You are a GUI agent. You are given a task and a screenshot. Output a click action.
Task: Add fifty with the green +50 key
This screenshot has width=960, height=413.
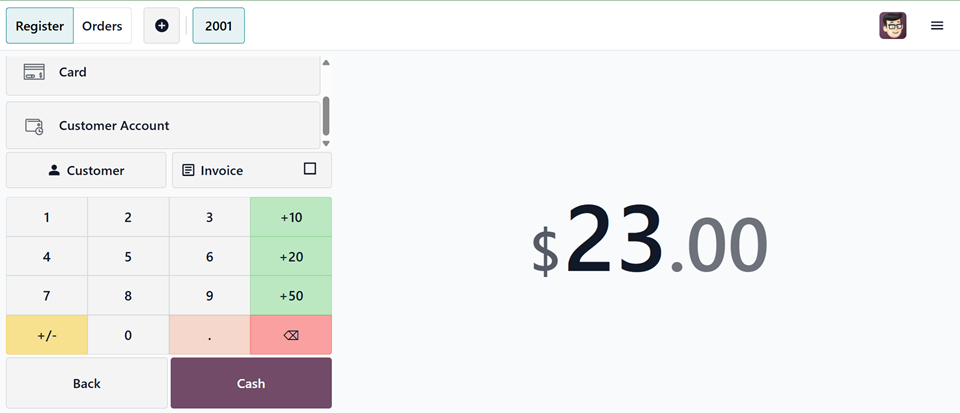291,296
